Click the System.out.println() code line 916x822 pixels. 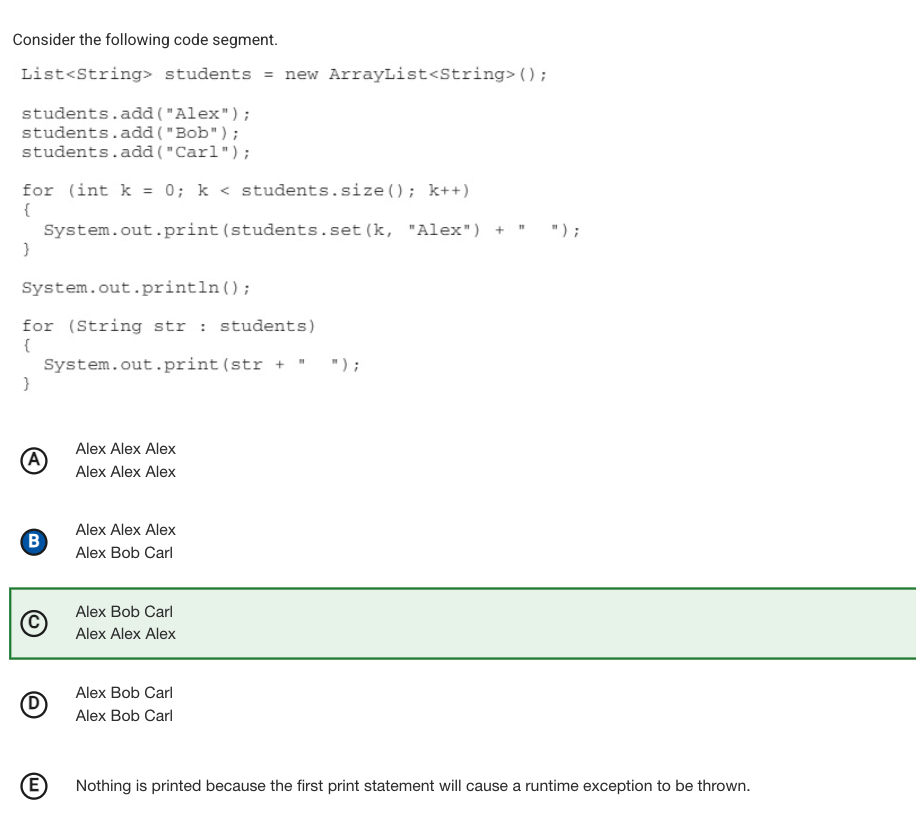coord(136,287)
